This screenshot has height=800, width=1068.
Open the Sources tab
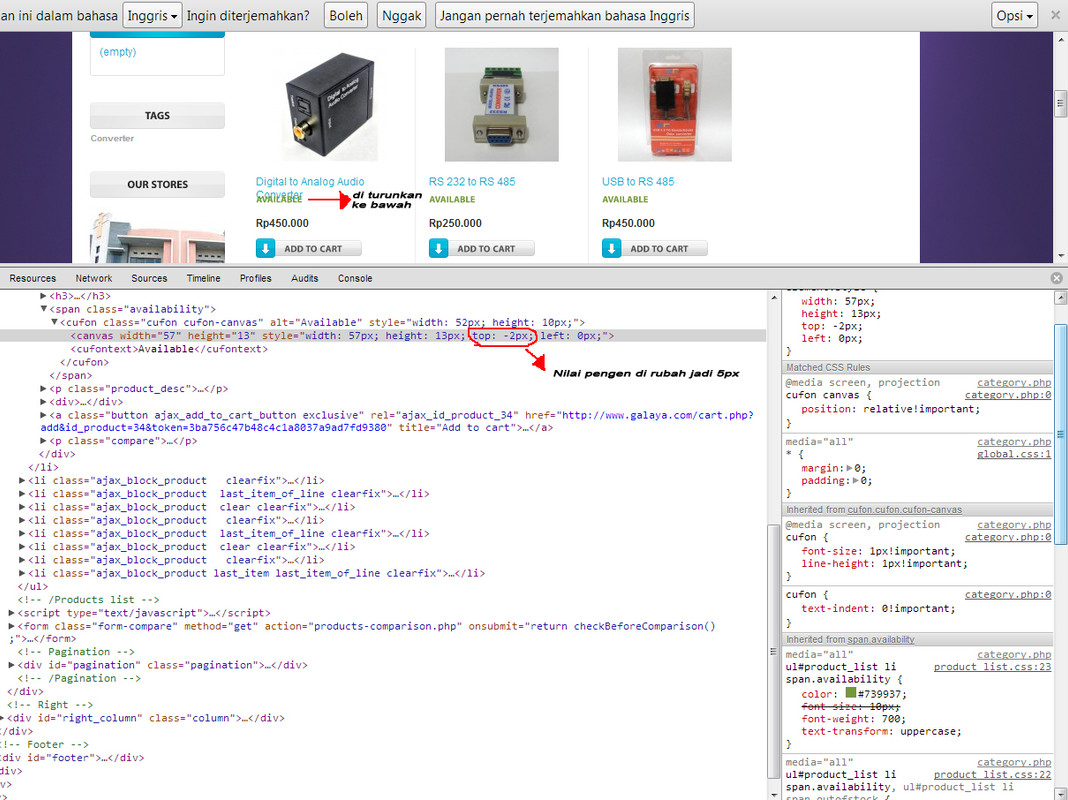point(149,278)
